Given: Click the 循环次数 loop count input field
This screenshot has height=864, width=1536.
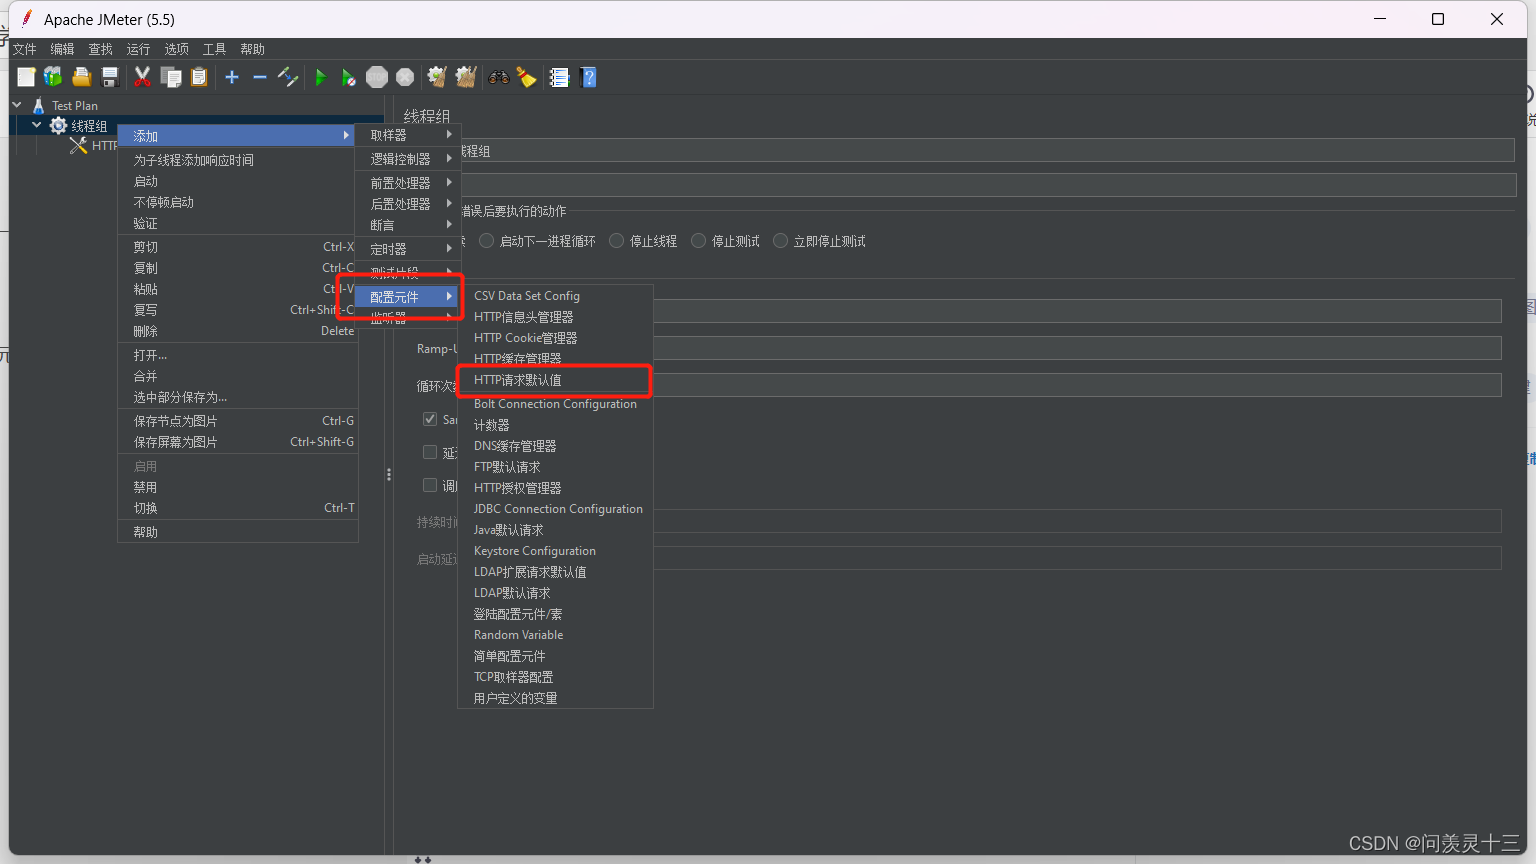Looking at the screenshot, I should (1078, 385).
